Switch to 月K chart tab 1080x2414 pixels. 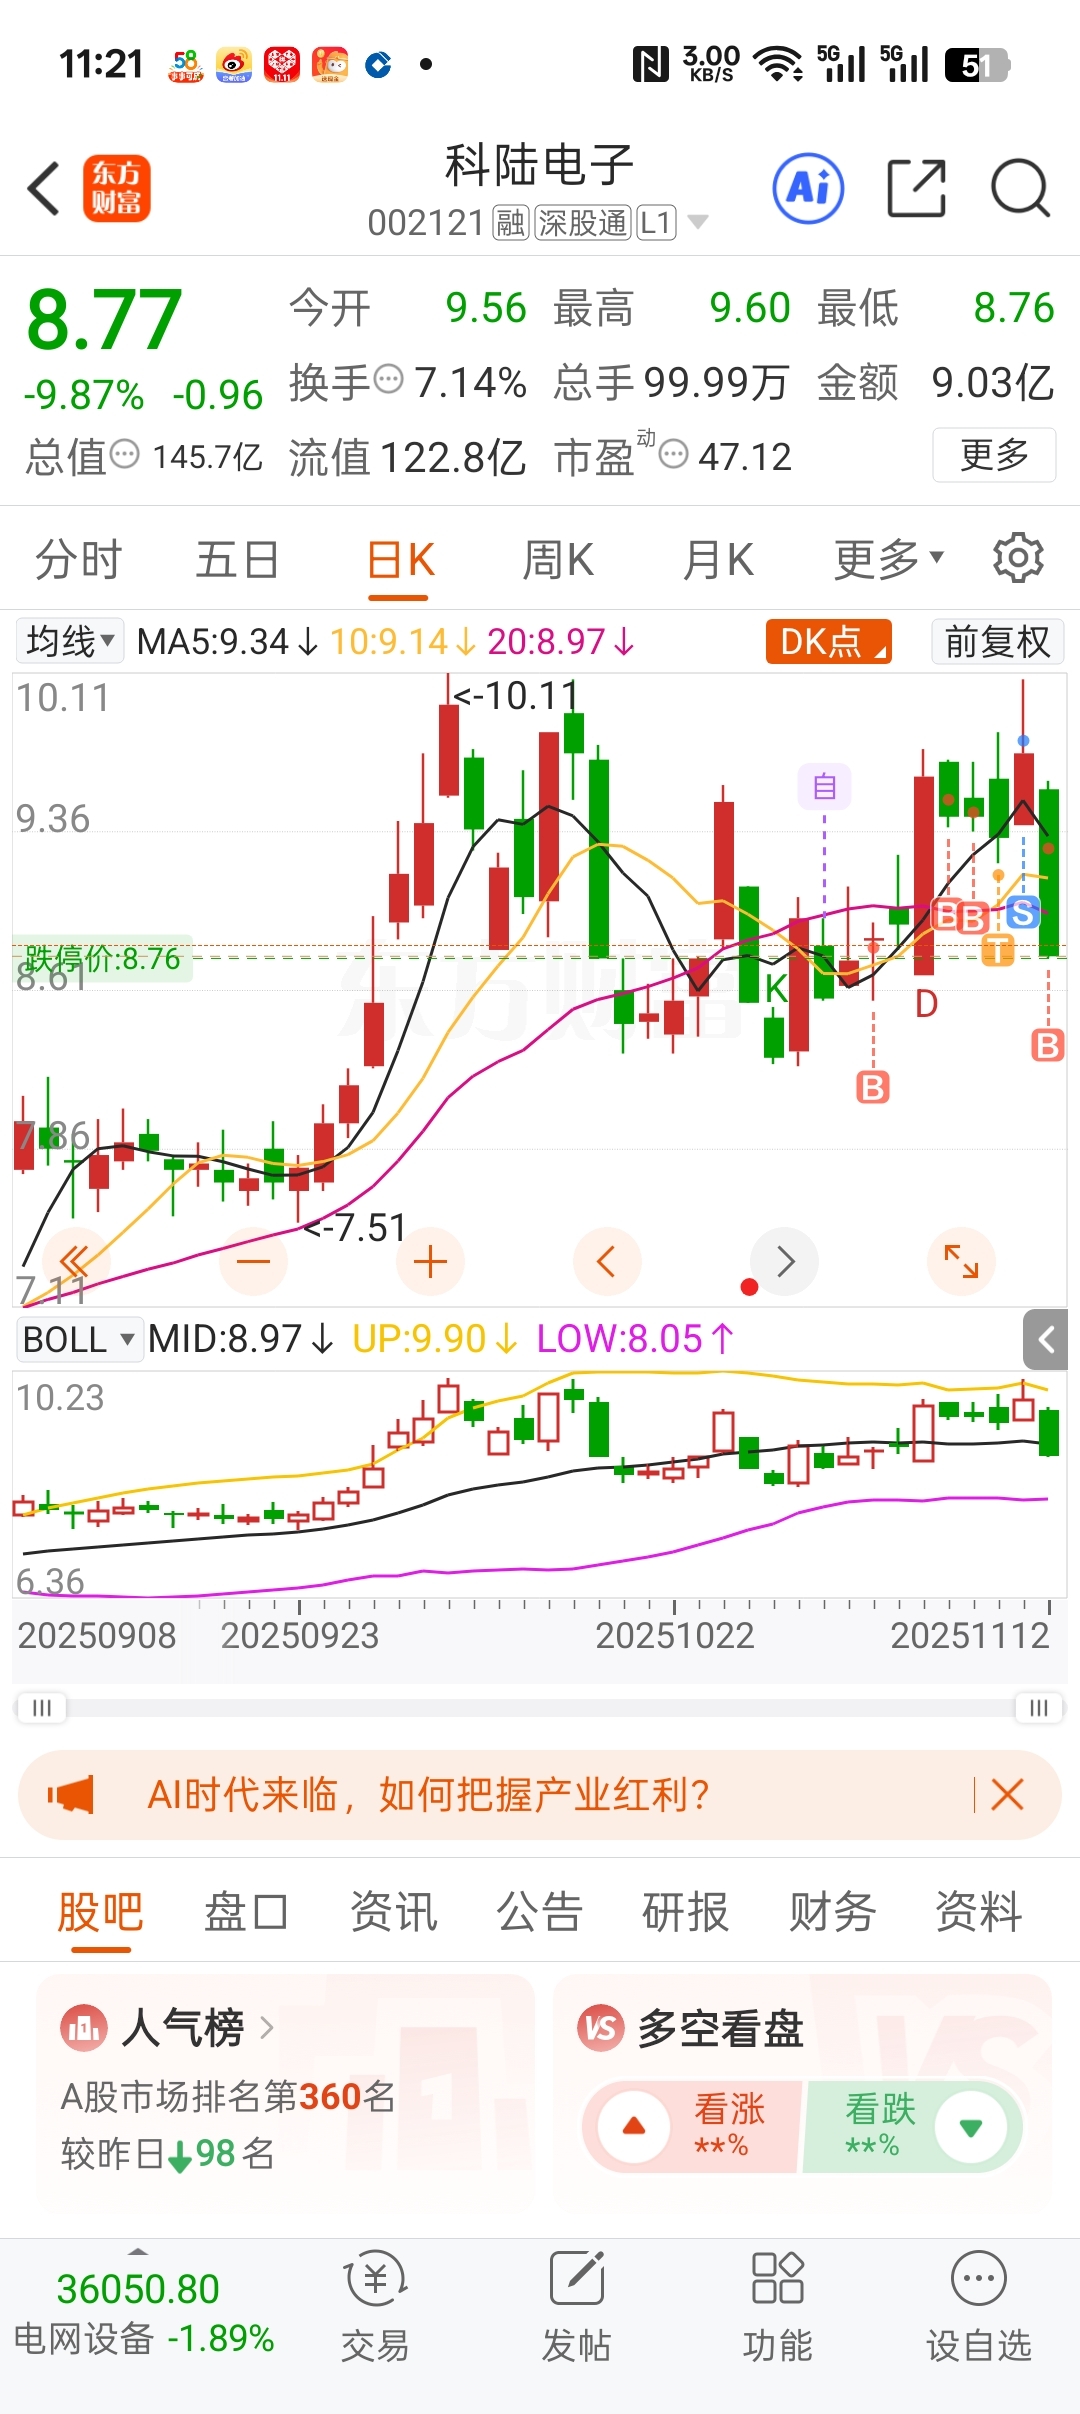click(x=718, y=558)
